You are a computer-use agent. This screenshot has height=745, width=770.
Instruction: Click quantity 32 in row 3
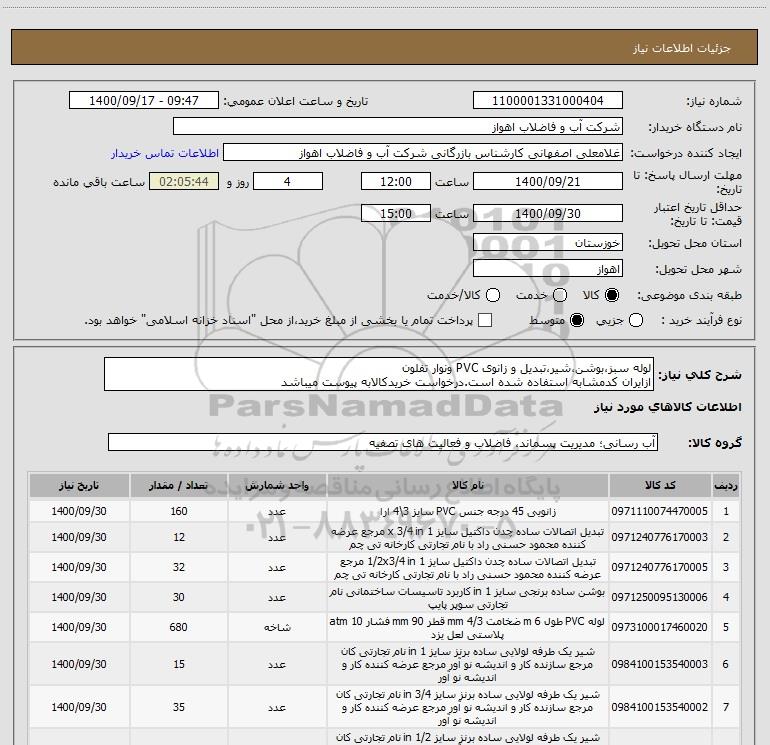pyautogui.click(x=179, y=568)
